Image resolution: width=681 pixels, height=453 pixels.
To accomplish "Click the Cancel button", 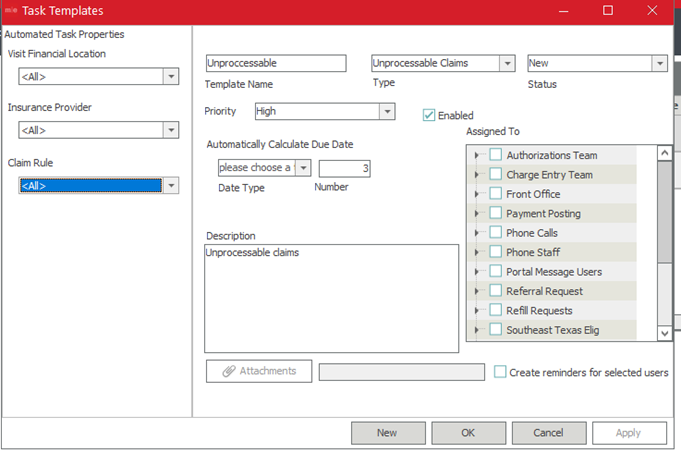I will point(548,433).
